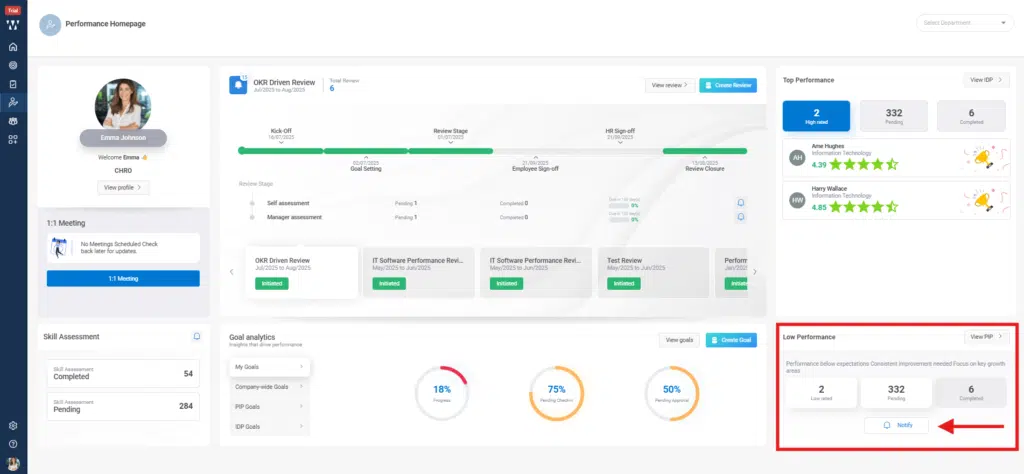Select the IDP Goals tab
The height and width of the screenshot is (474, 1024).
tap(269, 426)
